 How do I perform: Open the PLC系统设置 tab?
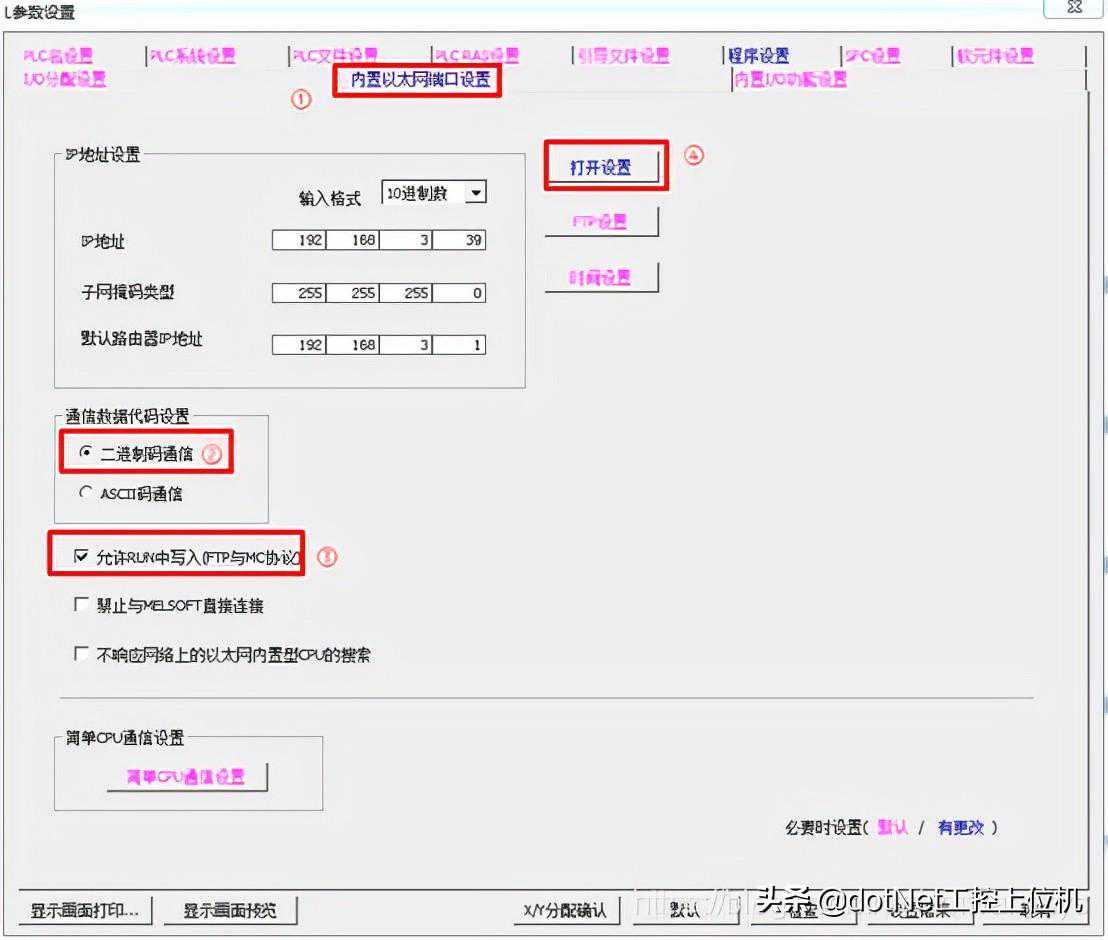click(192, 56)
